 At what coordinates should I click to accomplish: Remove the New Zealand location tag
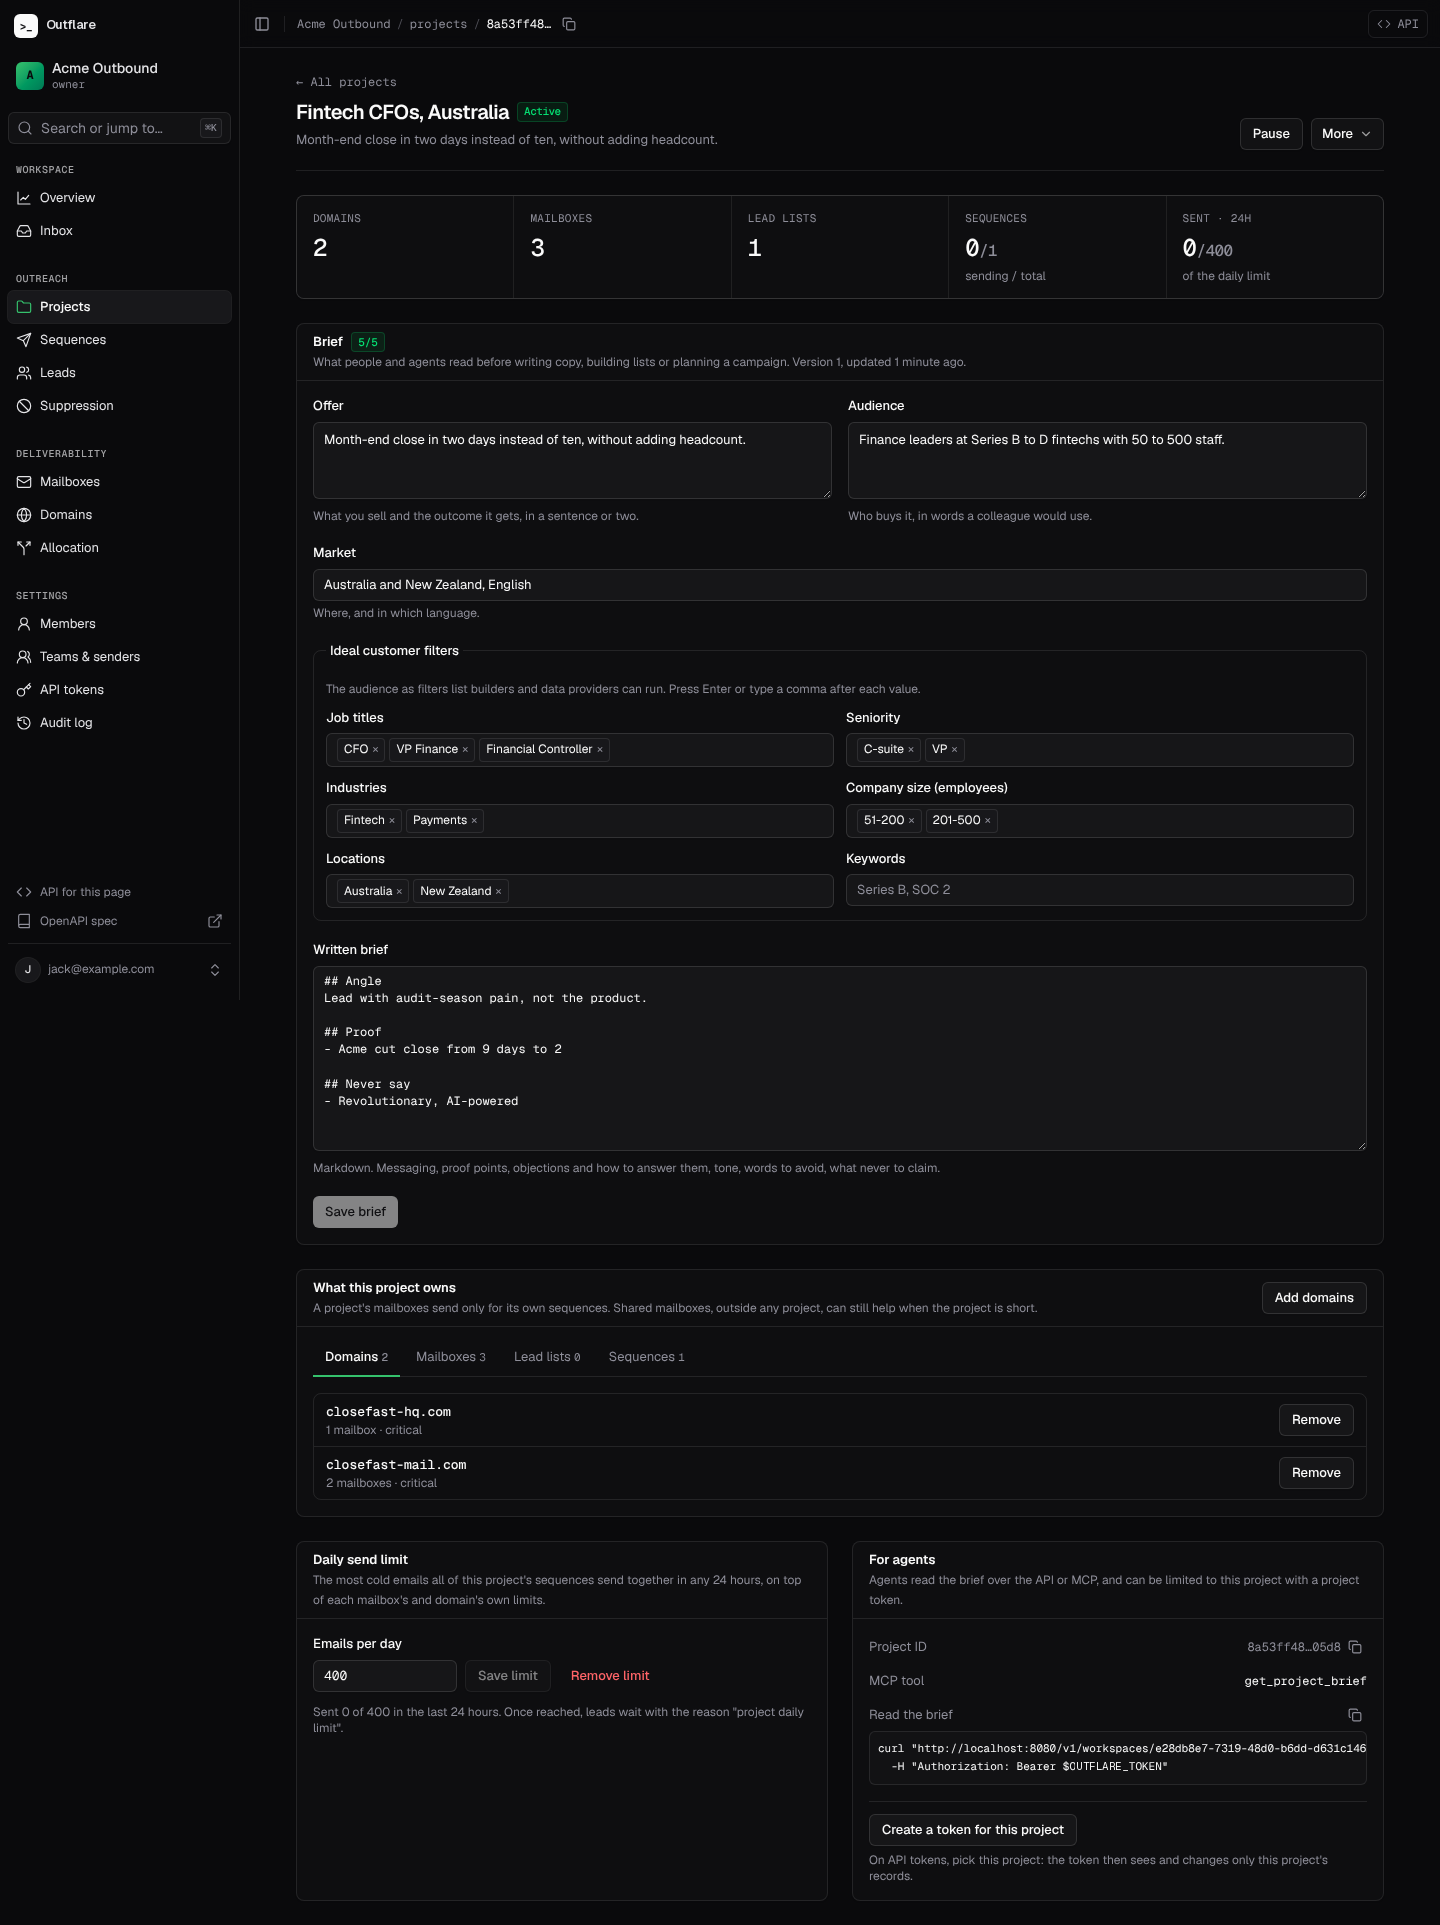click(498, 892)
